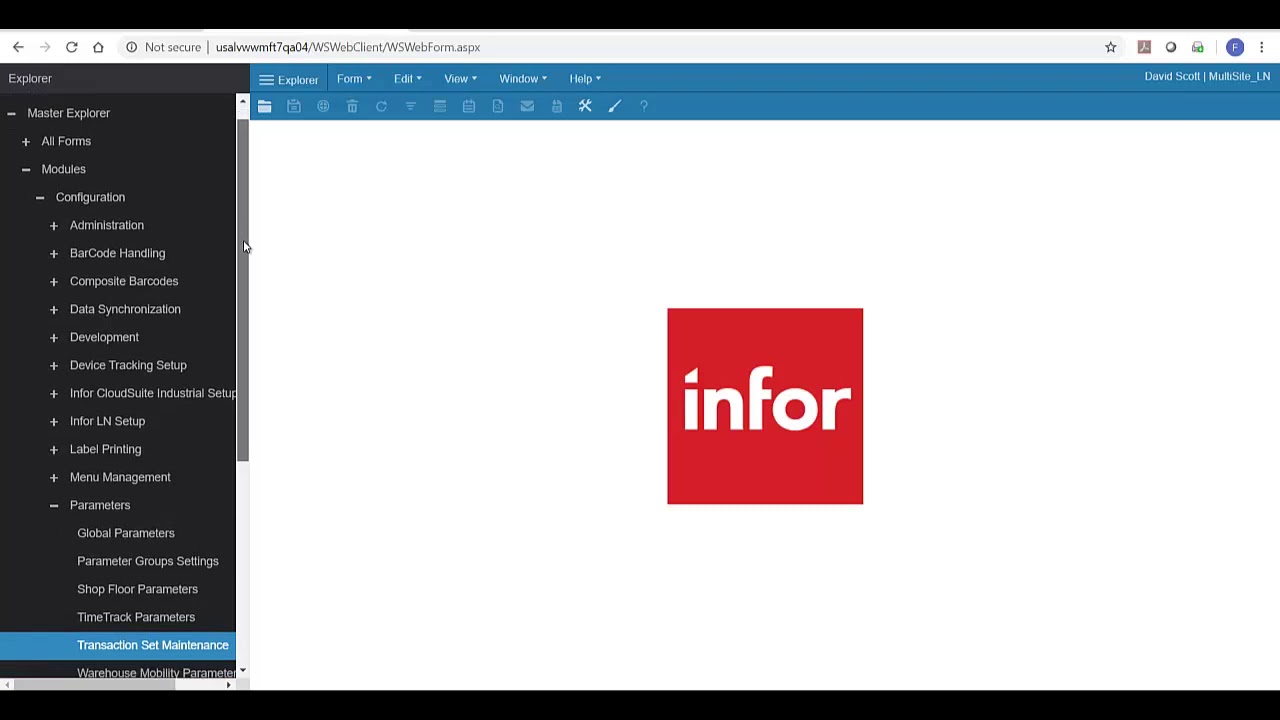This screenshot has height=720, width=1280.
Task: Collapse the Modules node
Action: (26, 170)
